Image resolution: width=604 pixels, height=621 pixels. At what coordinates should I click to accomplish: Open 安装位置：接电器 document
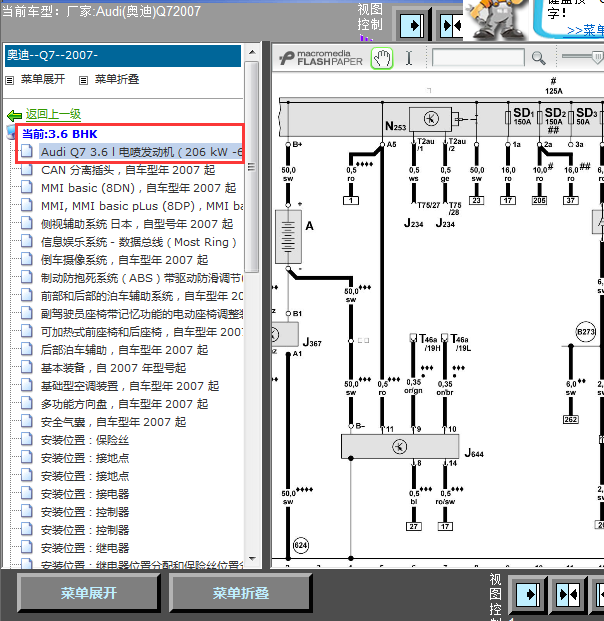click(x=85, y=494)
